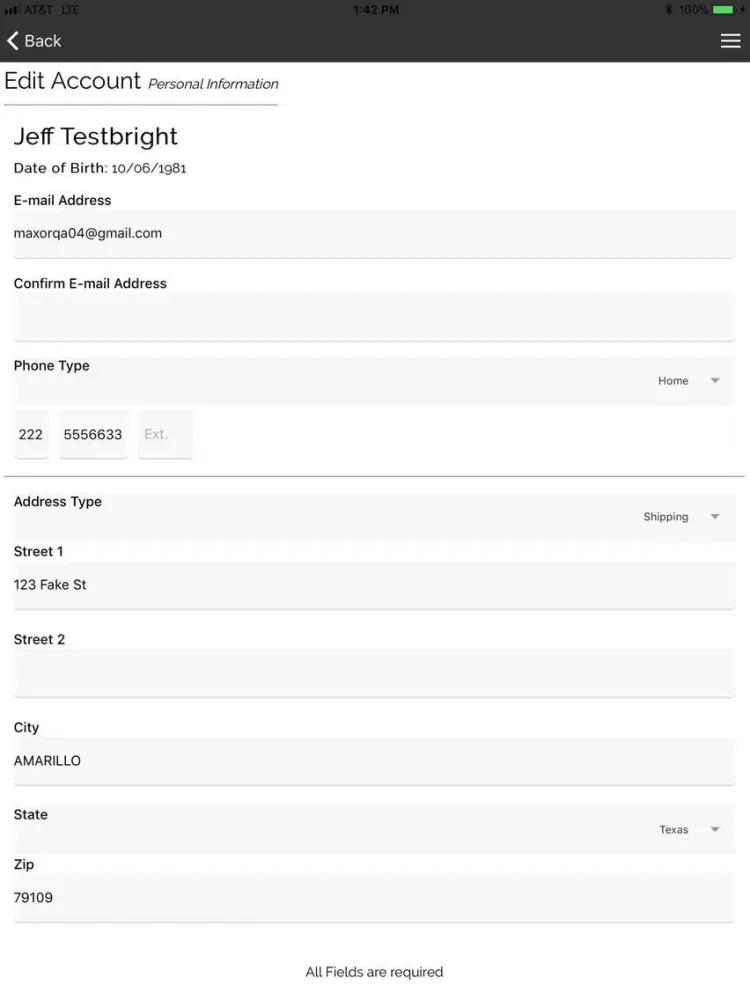The image size is (750, 1000).
Task: Click the phone number field 5556633
Action: click(x=93, y=434)
